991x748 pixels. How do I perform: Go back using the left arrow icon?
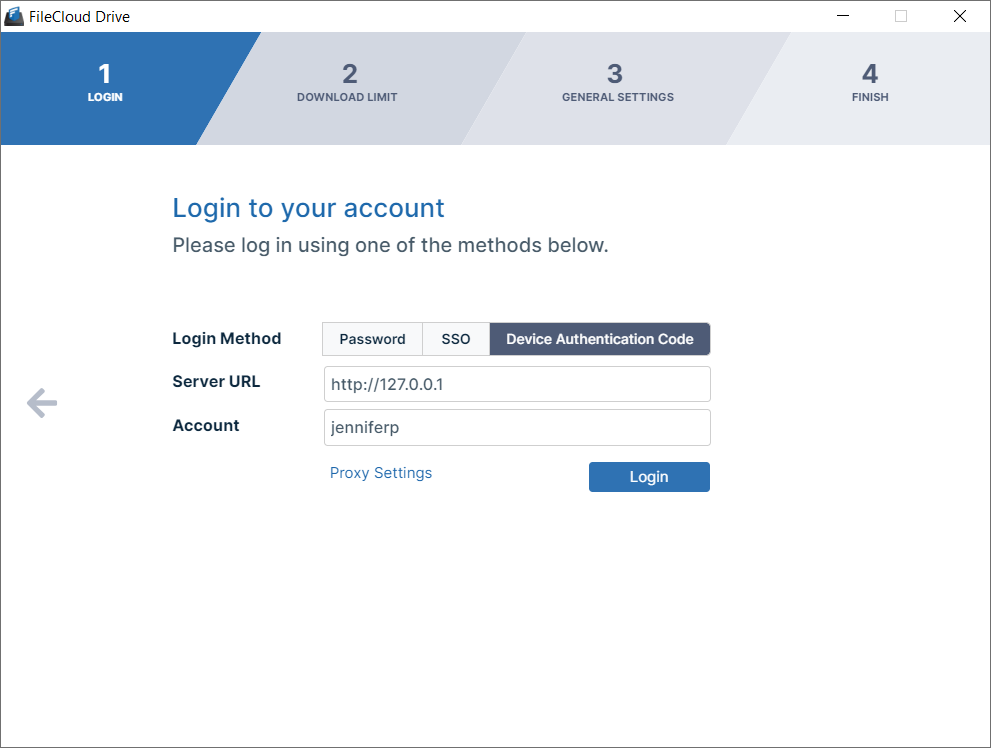[42, 403]
